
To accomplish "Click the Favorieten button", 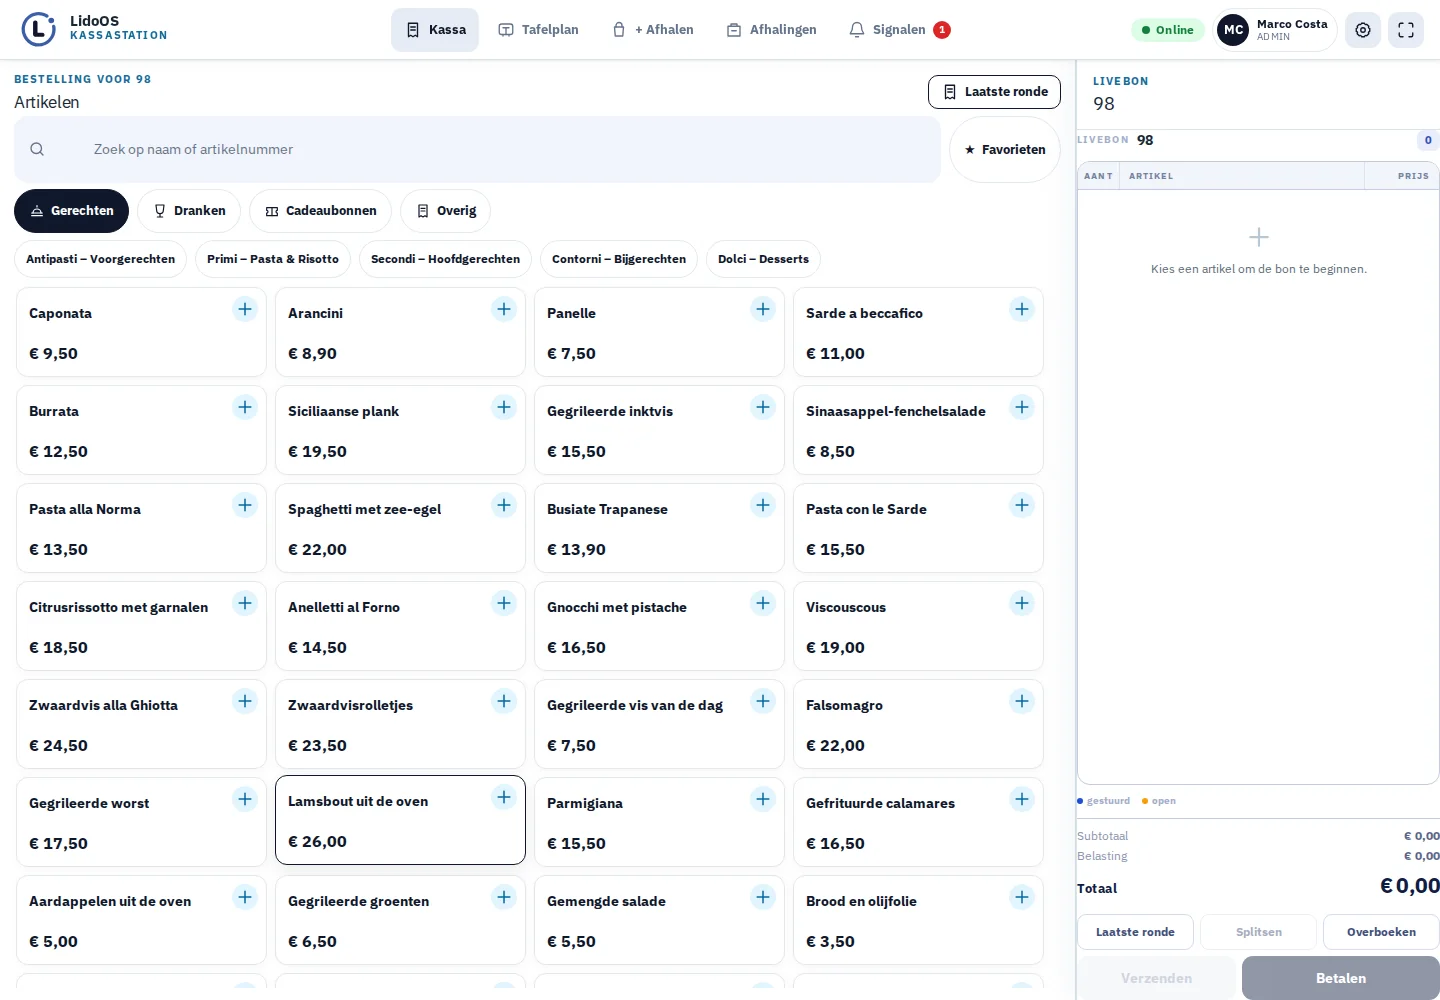I will pyautogui.click(x=1005, y=150).
